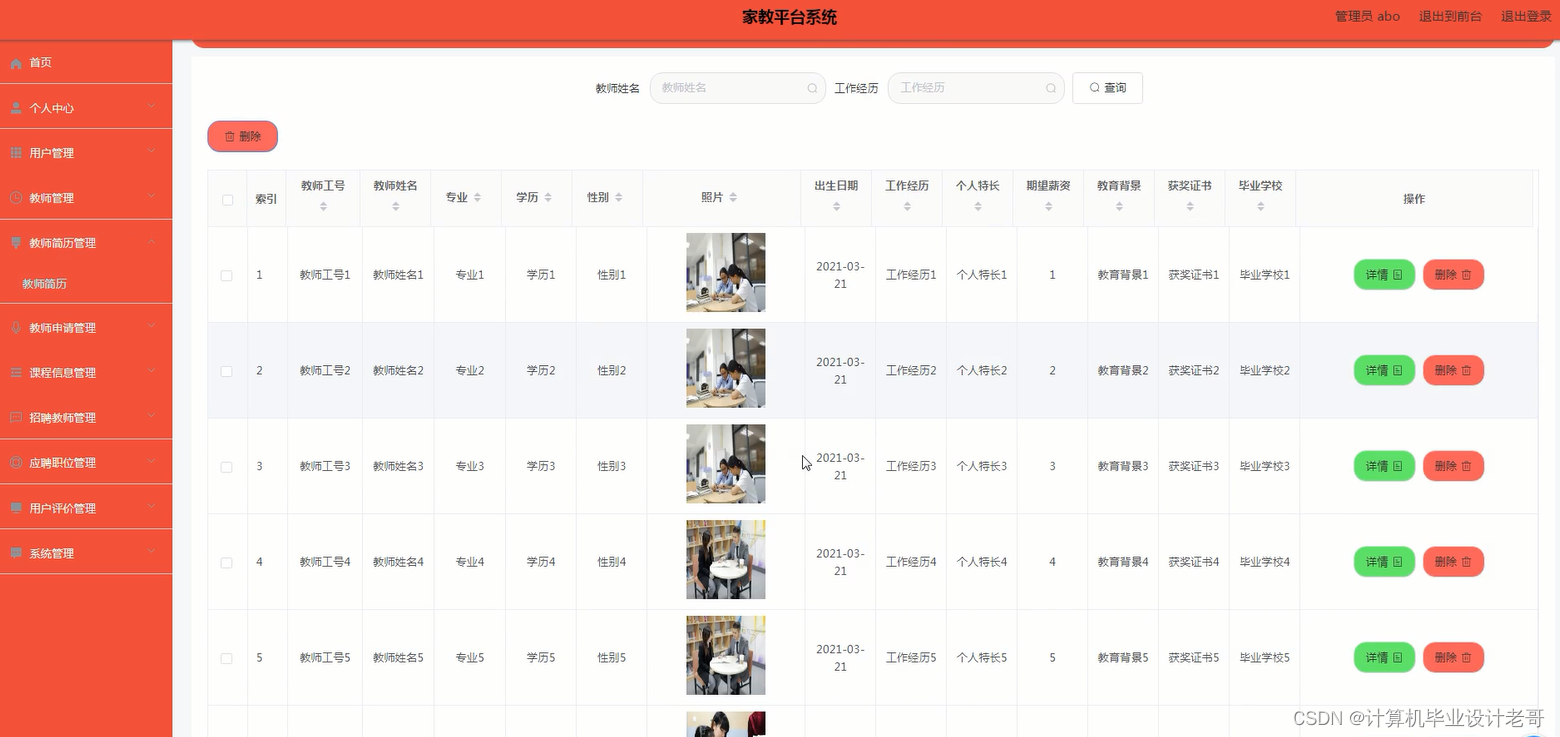Select the list icon beside 课程信息管理
Viewport: 1560px width, 737px height.
pos(14,372)
